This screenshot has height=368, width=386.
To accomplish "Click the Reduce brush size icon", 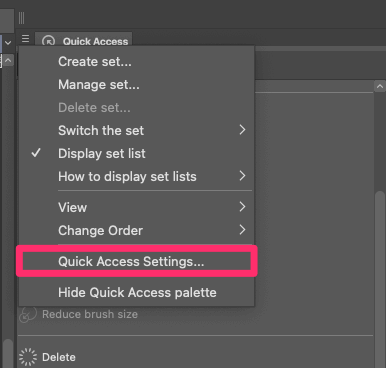I will [28, 315].
